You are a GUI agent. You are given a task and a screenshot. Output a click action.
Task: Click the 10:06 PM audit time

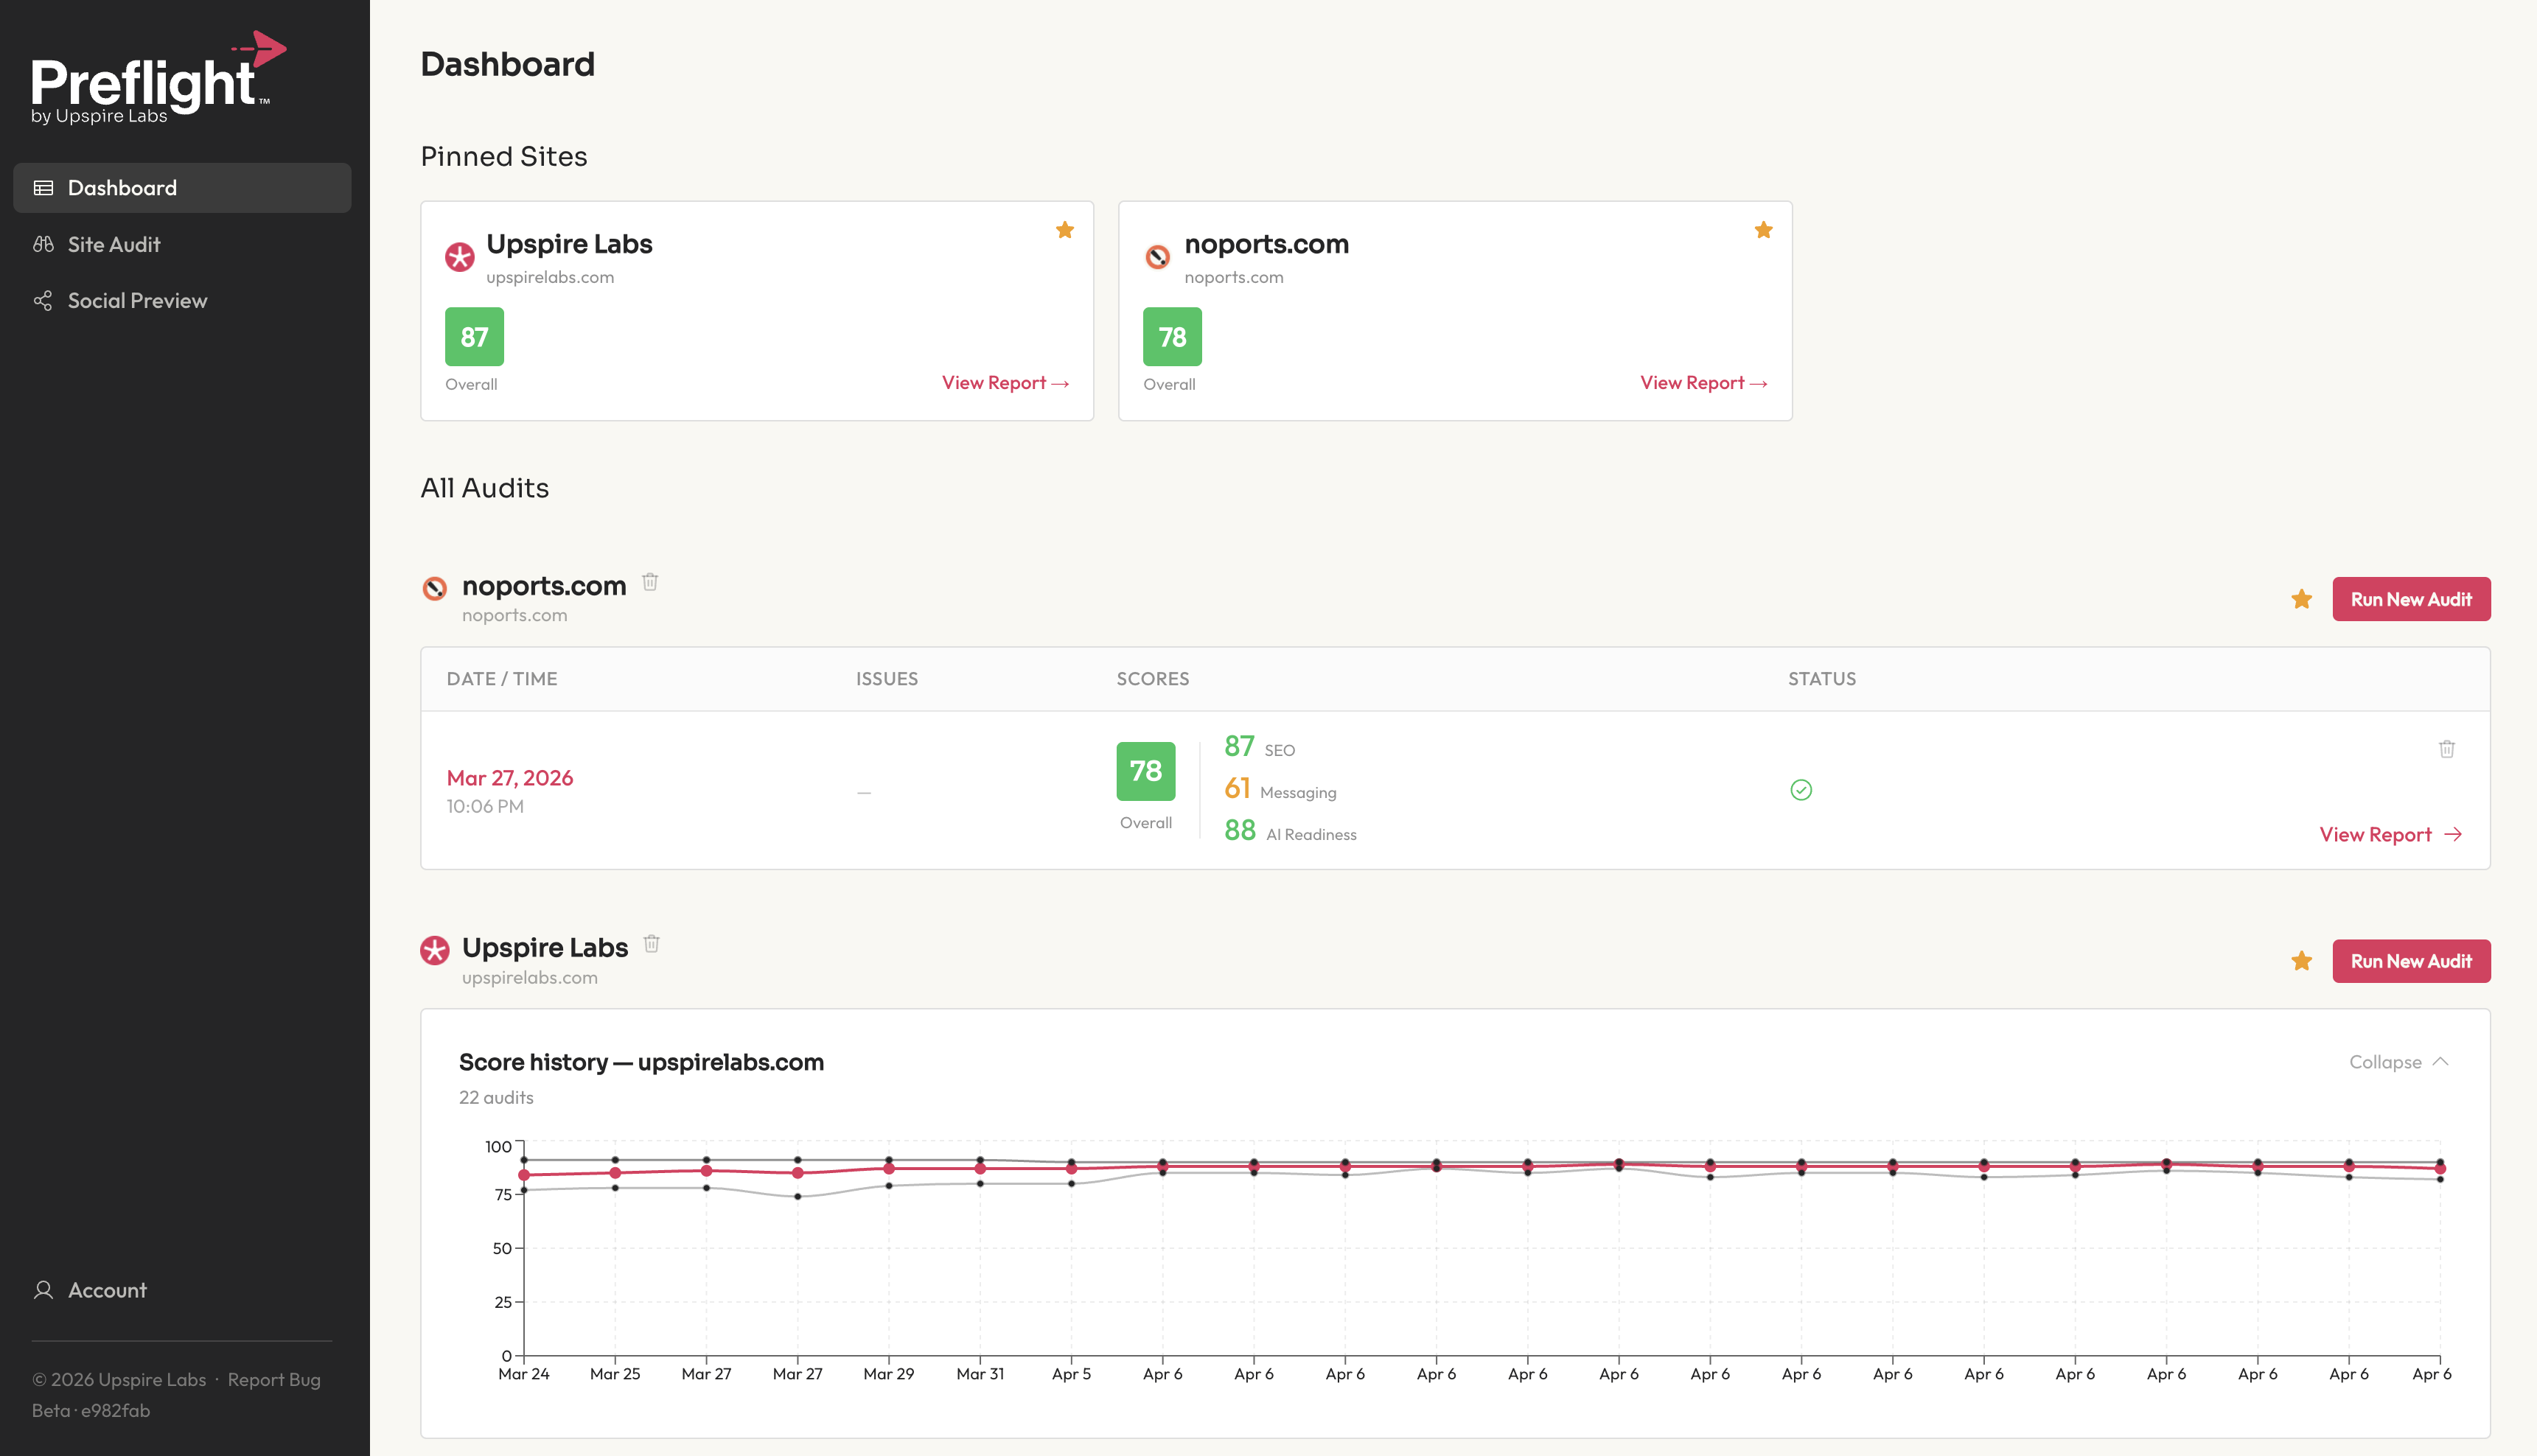(x=485, y=807)
